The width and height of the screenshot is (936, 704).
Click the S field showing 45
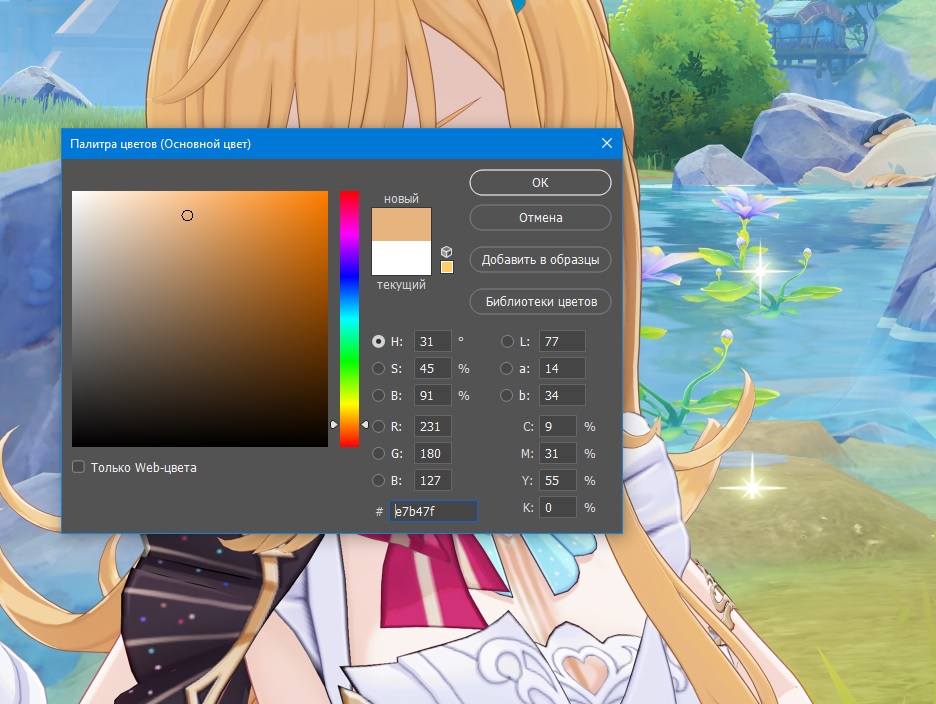(x=433, y=368)
